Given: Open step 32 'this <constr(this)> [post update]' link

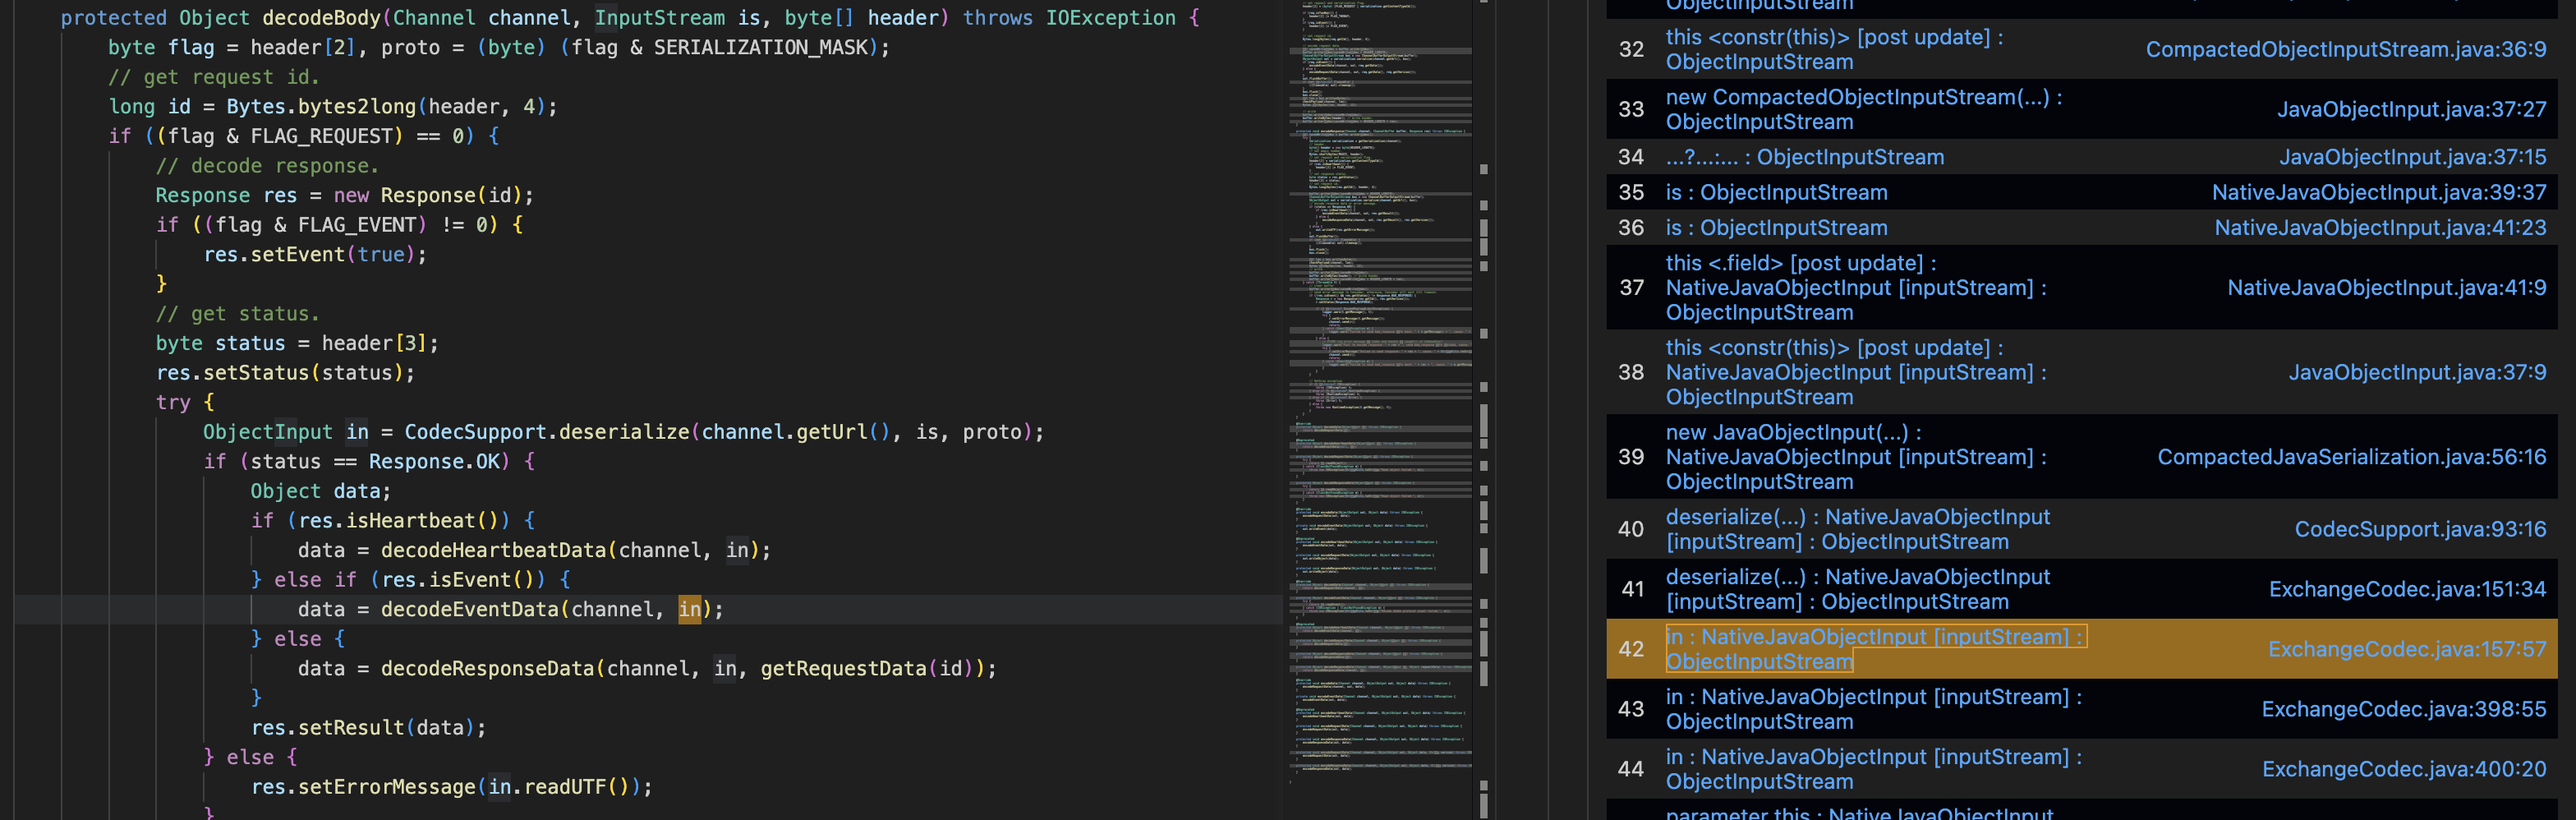Looking at the screenshot, I should pyautogui.click(x=1834, y=49).
